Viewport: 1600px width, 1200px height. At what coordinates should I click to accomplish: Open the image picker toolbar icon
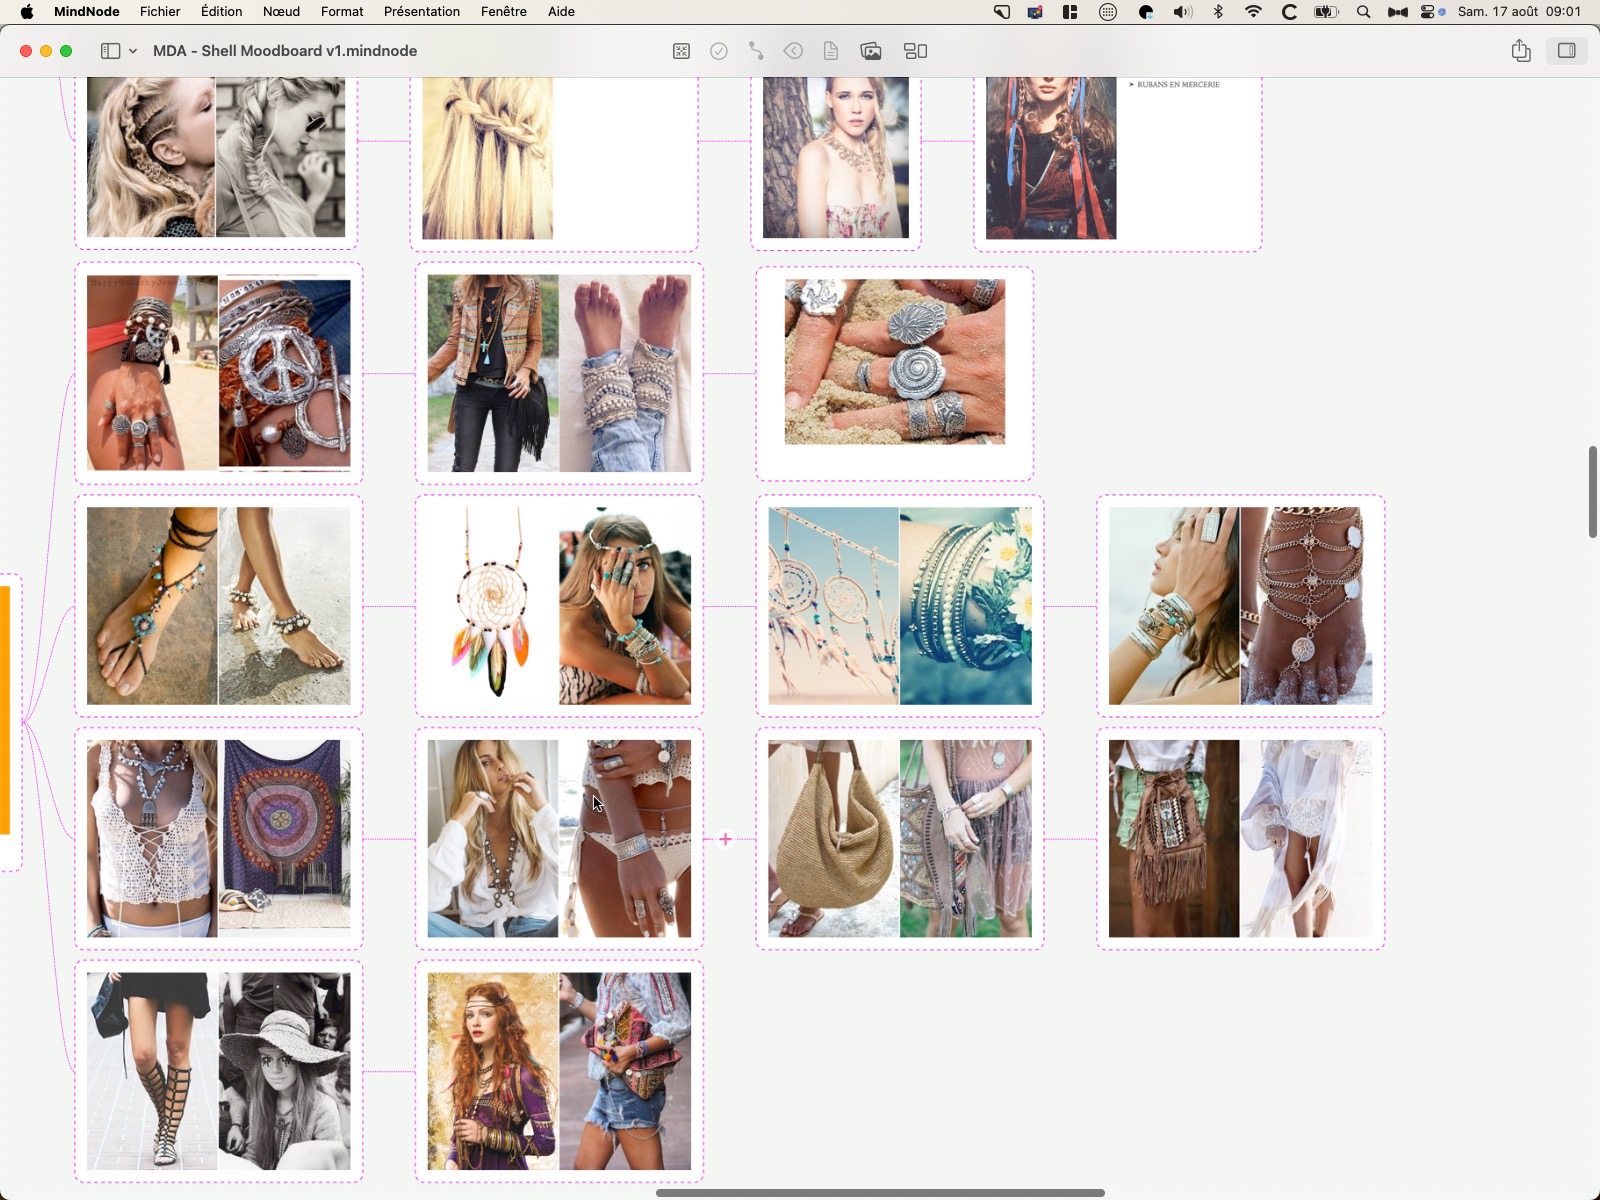[x=871, y=51]
